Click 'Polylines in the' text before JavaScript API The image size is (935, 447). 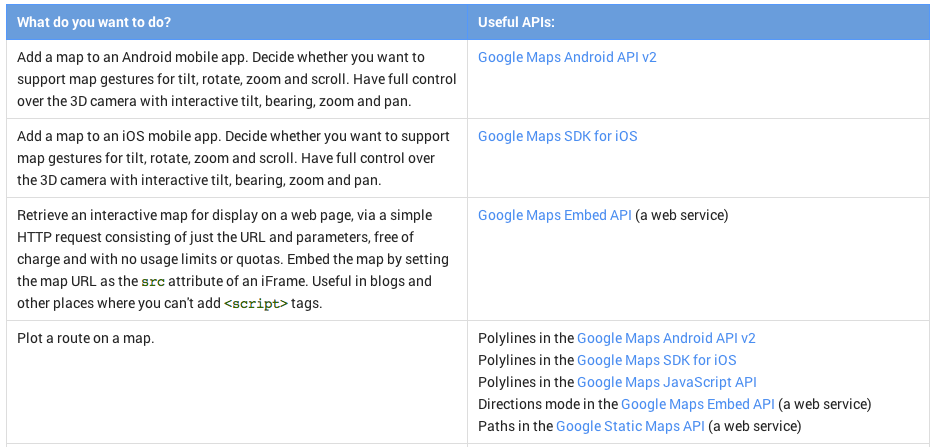click(526, 383)
